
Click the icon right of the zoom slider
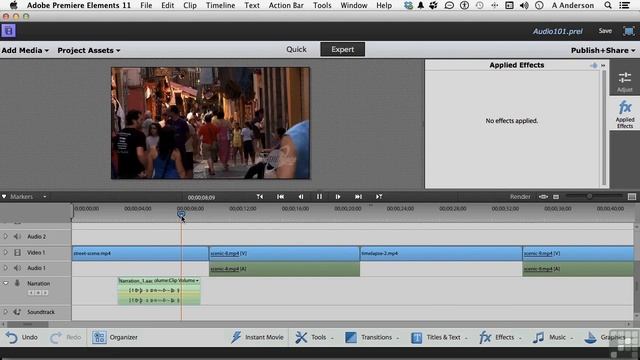coord(632,197)
